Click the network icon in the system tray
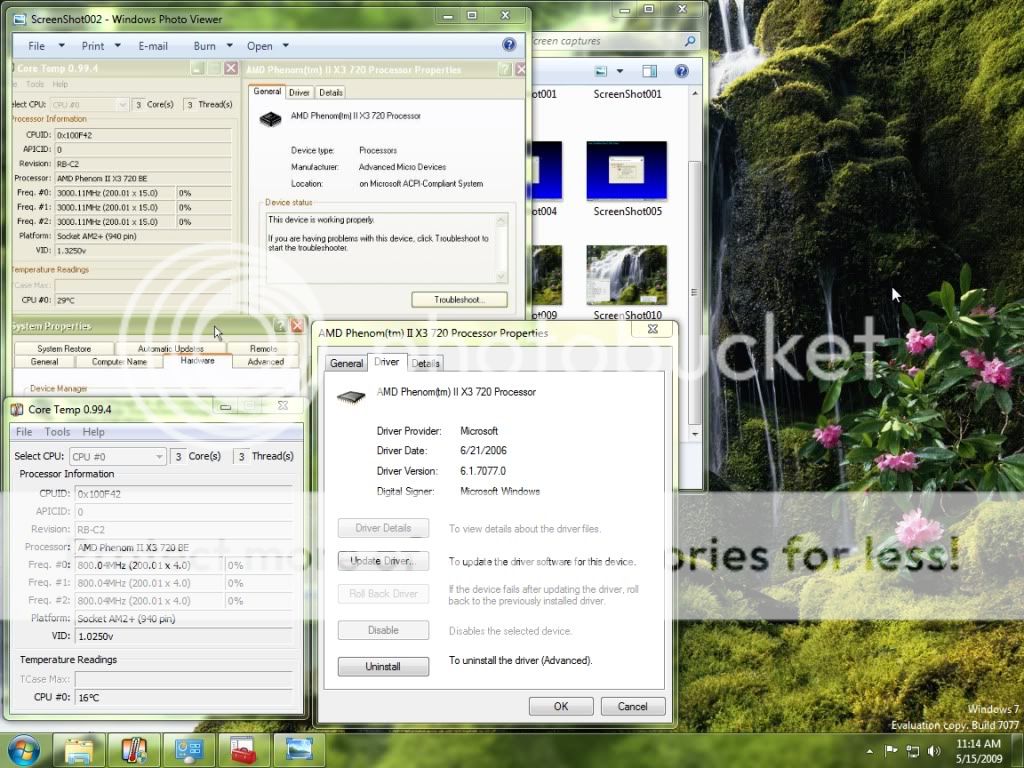 [911, 750]
